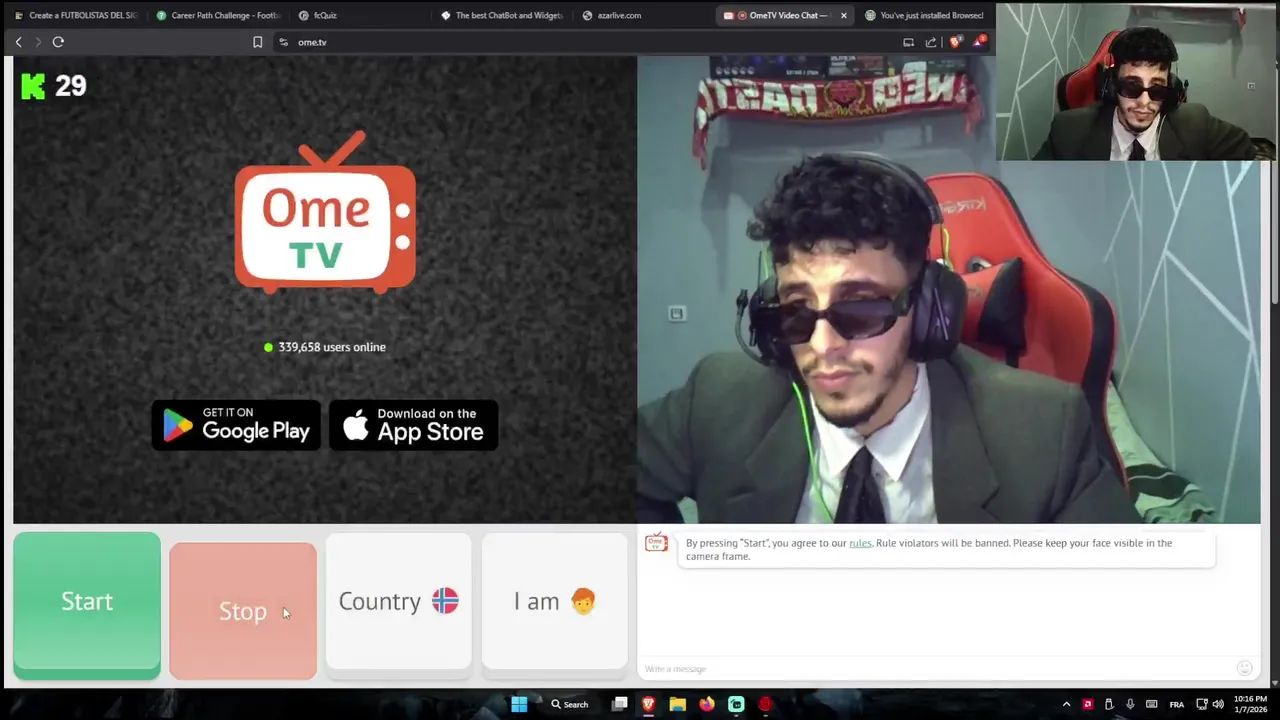Open network settings tray icon

pos(1202,704)
